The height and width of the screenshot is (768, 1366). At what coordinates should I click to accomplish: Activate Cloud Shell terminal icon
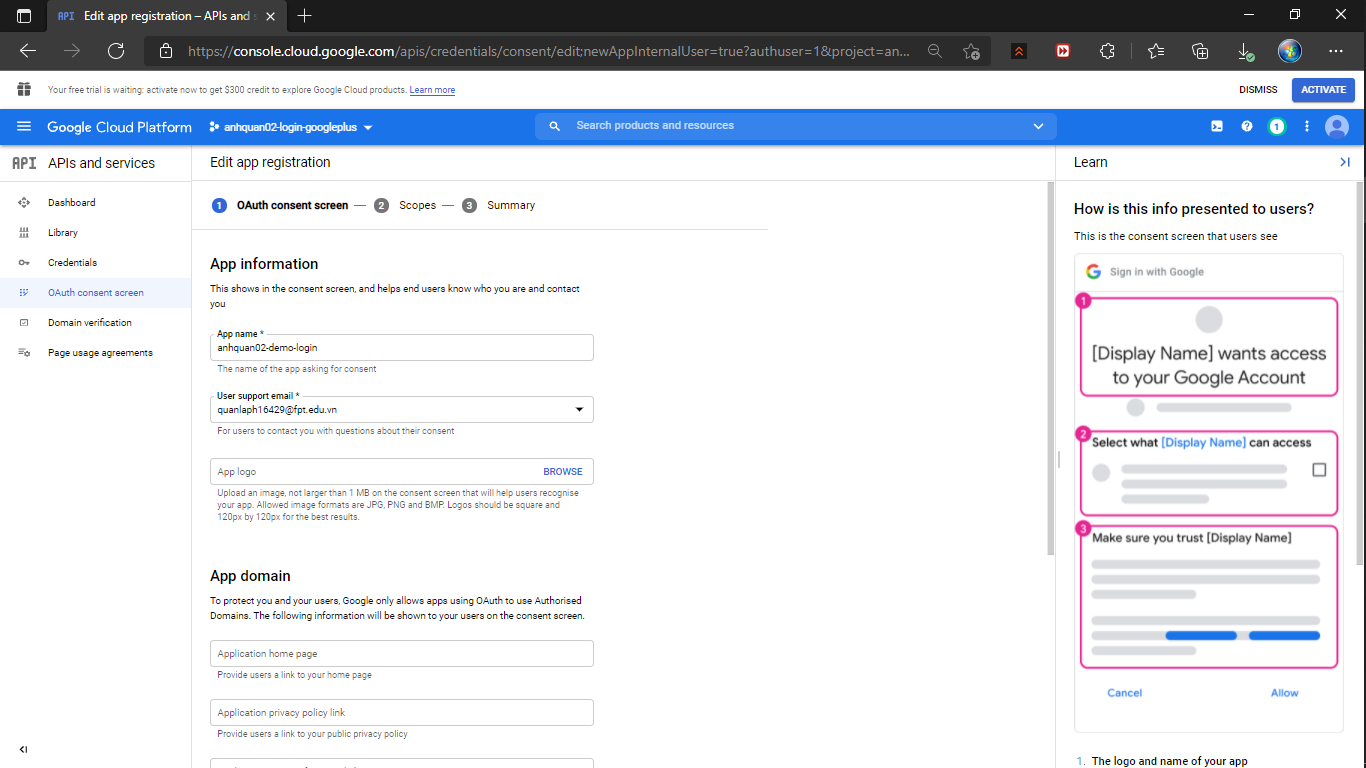coord(1217,127)
